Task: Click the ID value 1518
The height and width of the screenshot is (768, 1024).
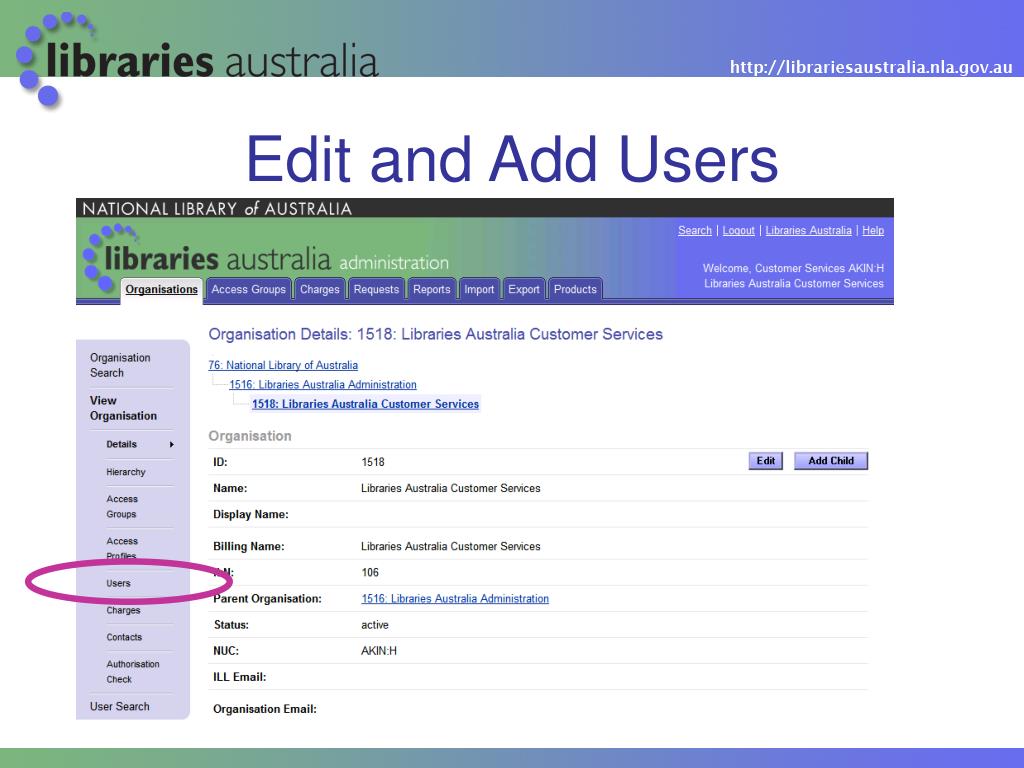Action: pos(373,462)
